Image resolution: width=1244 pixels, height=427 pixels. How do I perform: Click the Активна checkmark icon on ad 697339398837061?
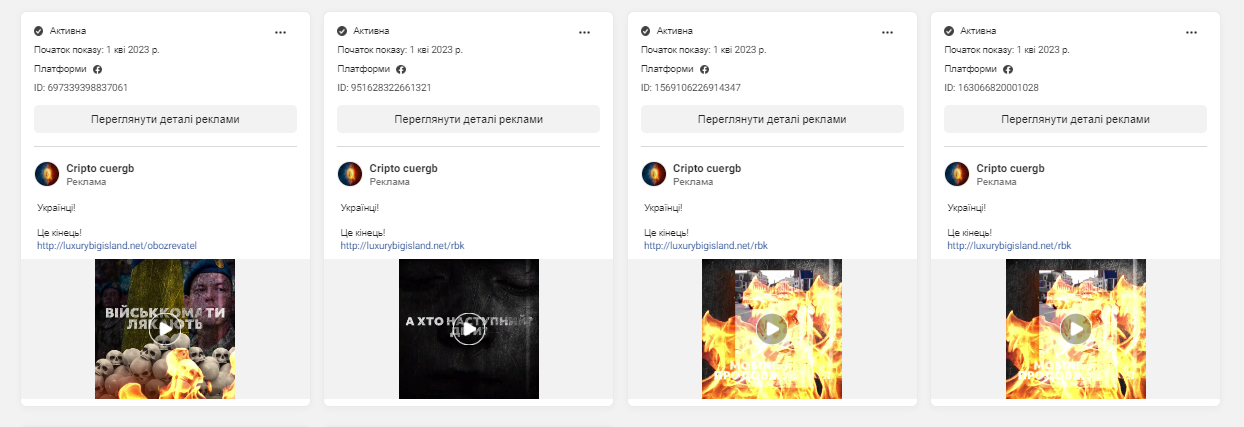(39, 31)
